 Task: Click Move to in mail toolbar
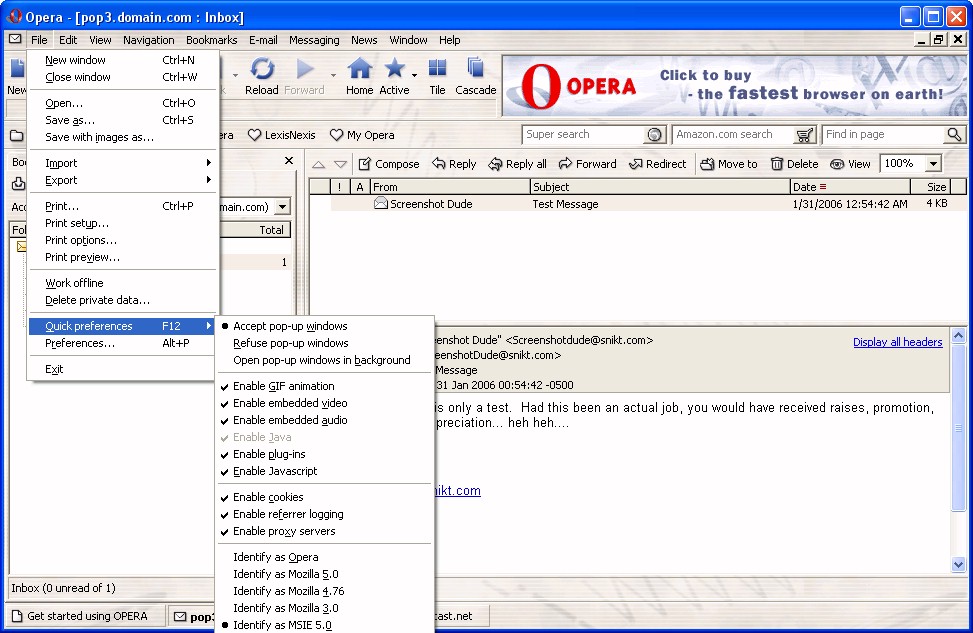click(x=729, y=164)
